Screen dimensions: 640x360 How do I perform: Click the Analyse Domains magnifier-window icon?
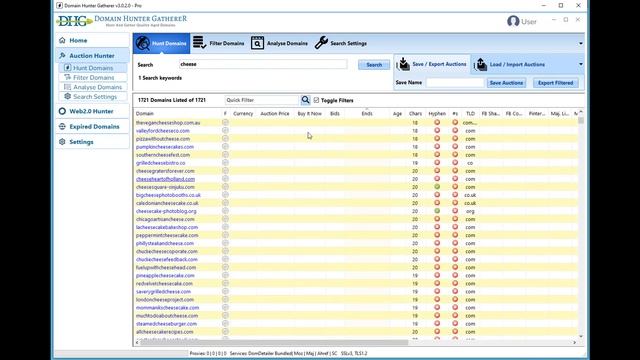point(257,43)
